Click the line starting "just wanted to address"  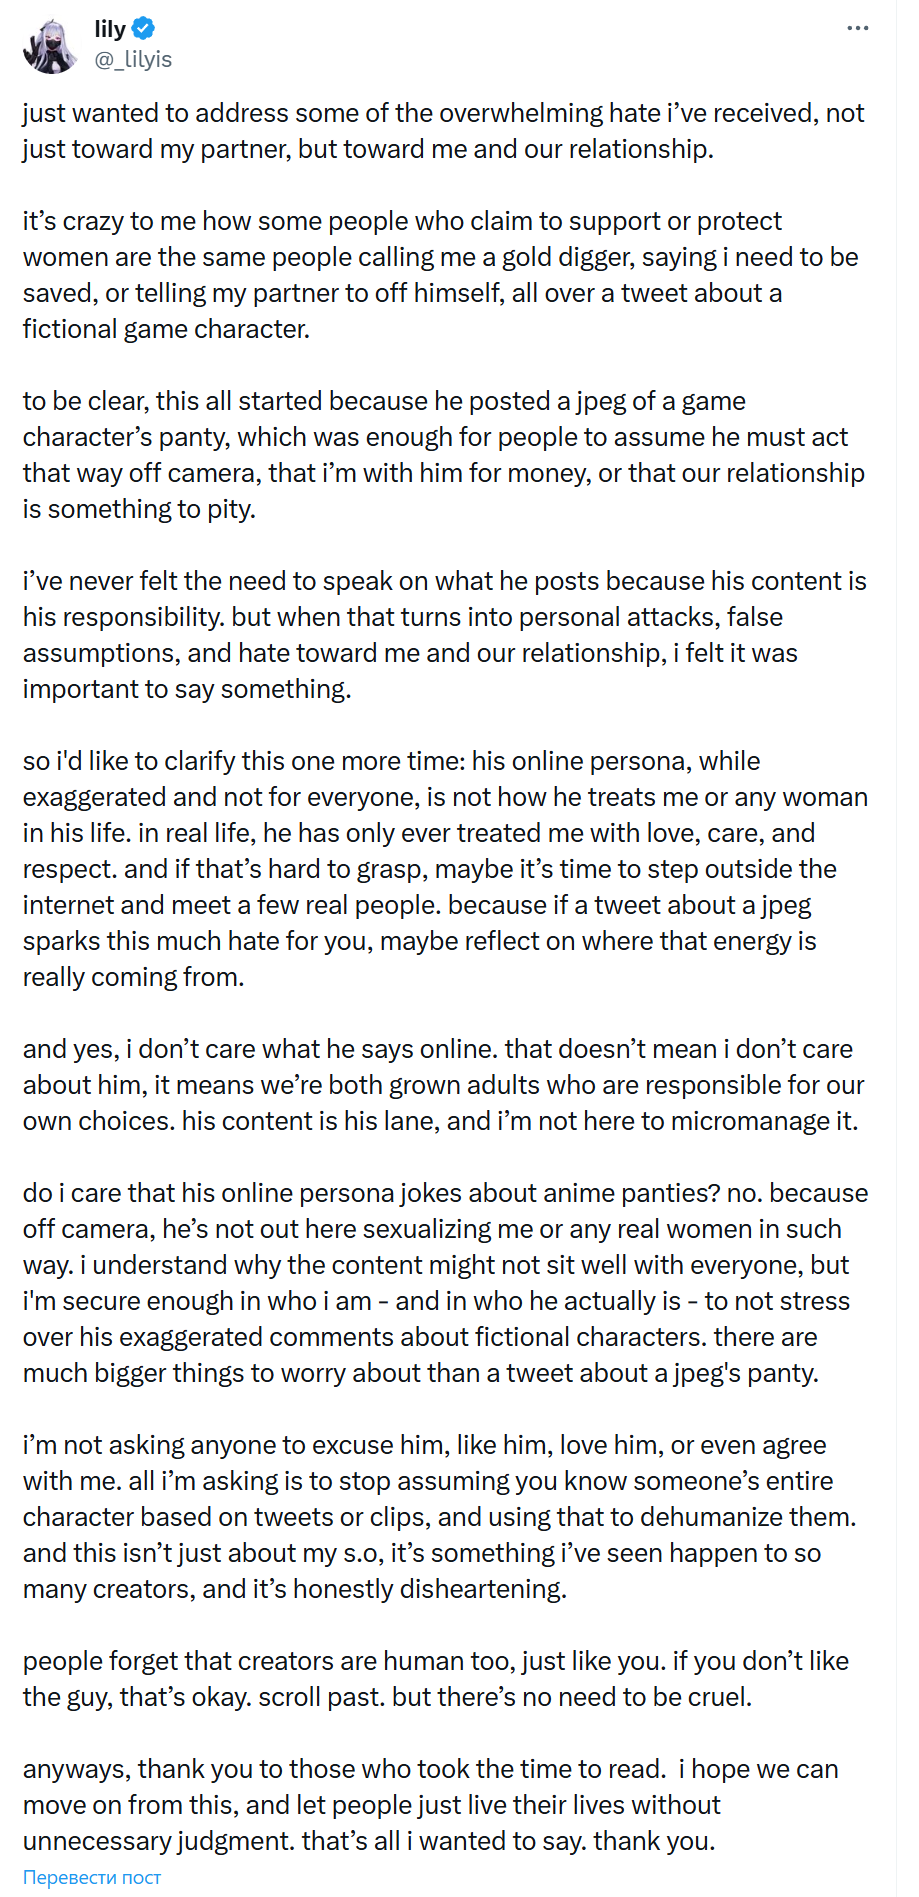coord(444,113)
